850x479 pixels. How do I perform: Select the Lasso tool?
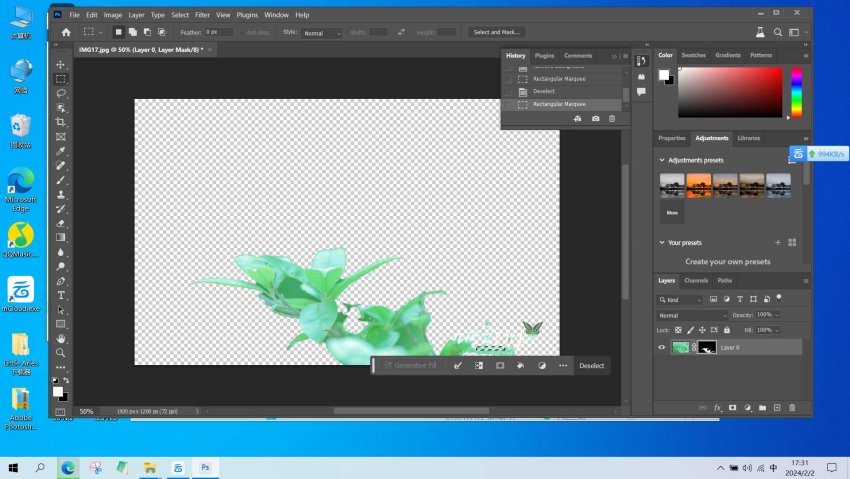61,93
